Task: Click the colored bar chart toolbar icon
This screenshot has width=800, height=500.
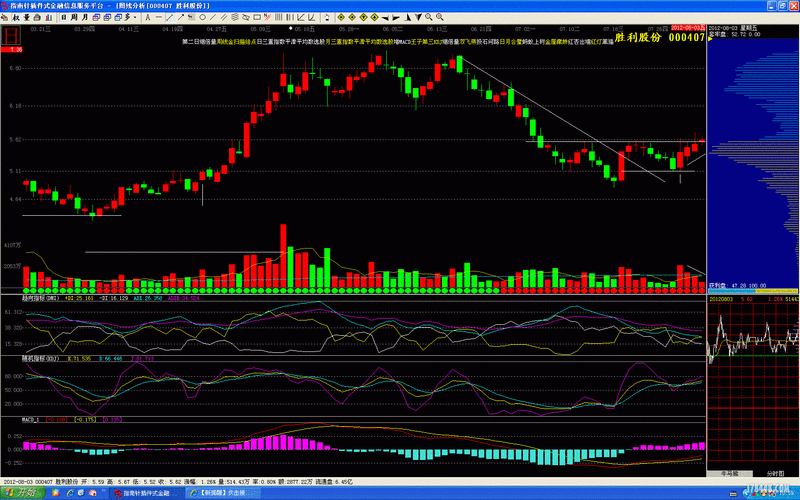Action: click(x=48, y=17)
